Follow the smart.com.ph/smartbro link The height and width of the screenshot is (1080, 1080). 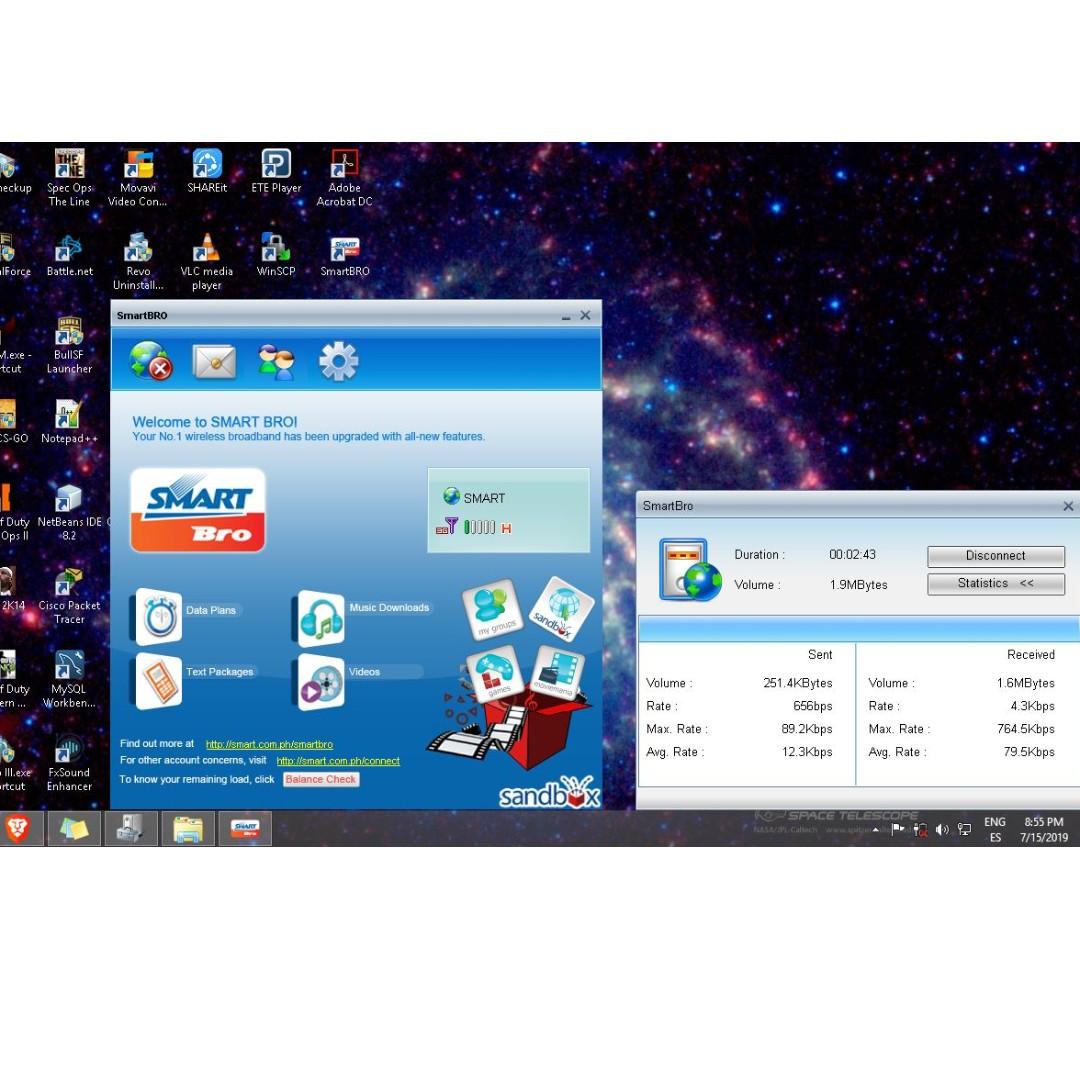tap(269, 745)
